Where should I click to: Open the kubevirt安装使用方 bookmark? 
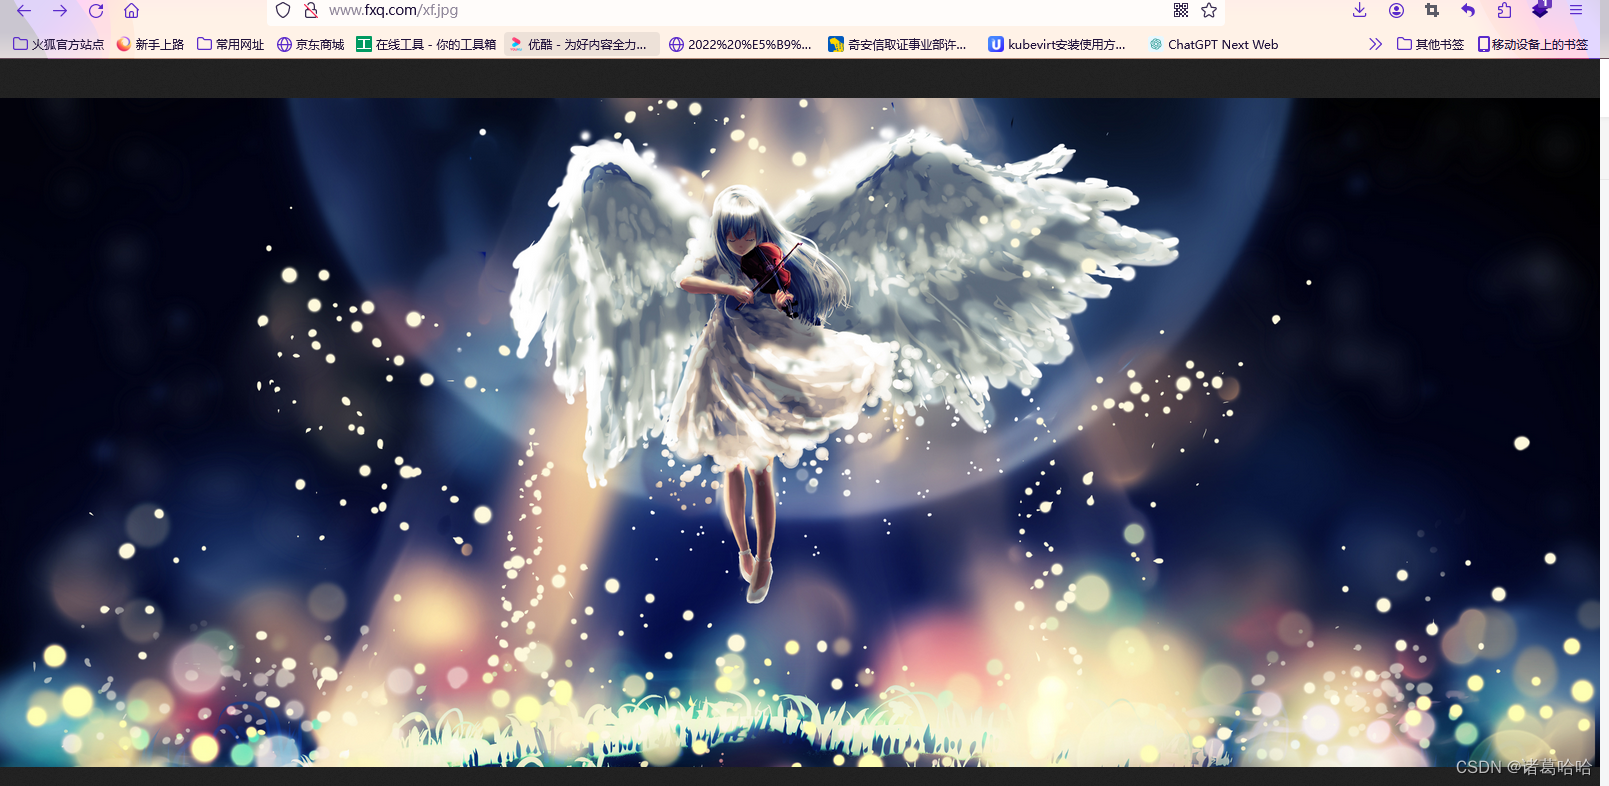point(1057,44)
